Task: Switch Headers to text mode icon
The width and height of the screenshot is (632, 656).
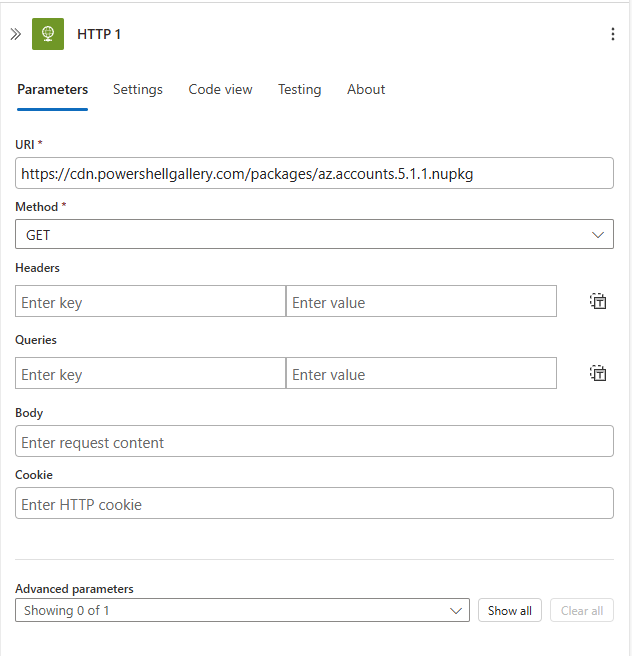Action: tap(598, 301)
